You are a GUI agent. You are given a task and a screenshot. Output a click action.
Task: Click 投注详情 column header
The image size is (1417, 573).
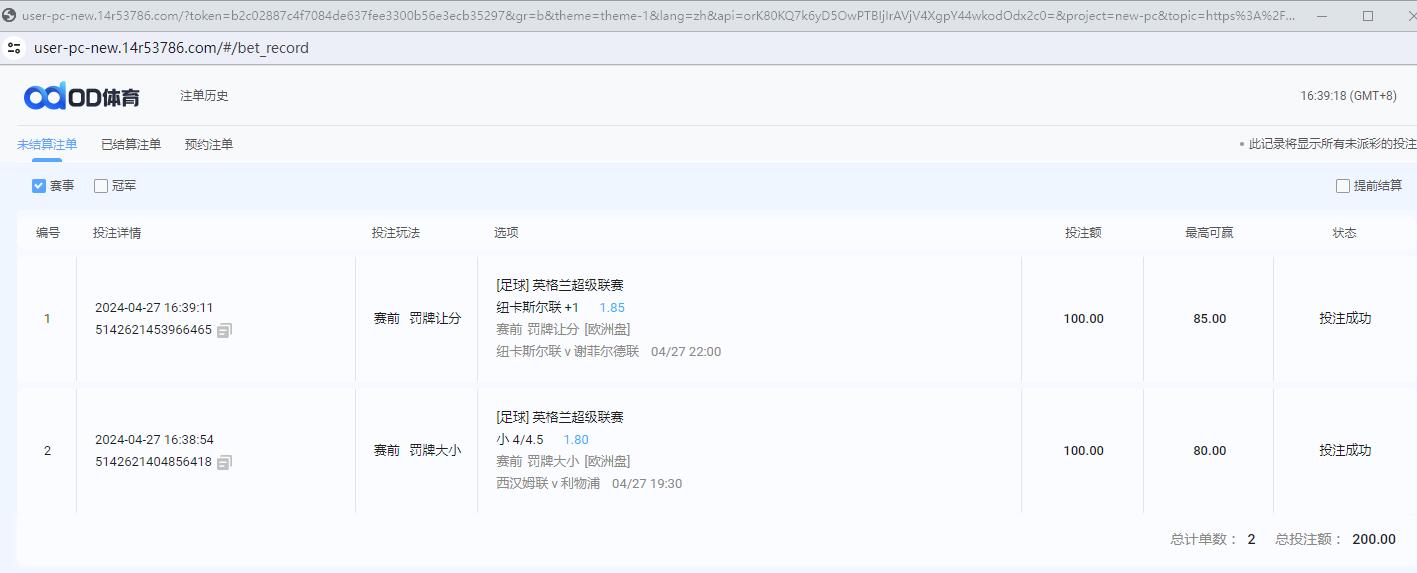coord(117,233)
